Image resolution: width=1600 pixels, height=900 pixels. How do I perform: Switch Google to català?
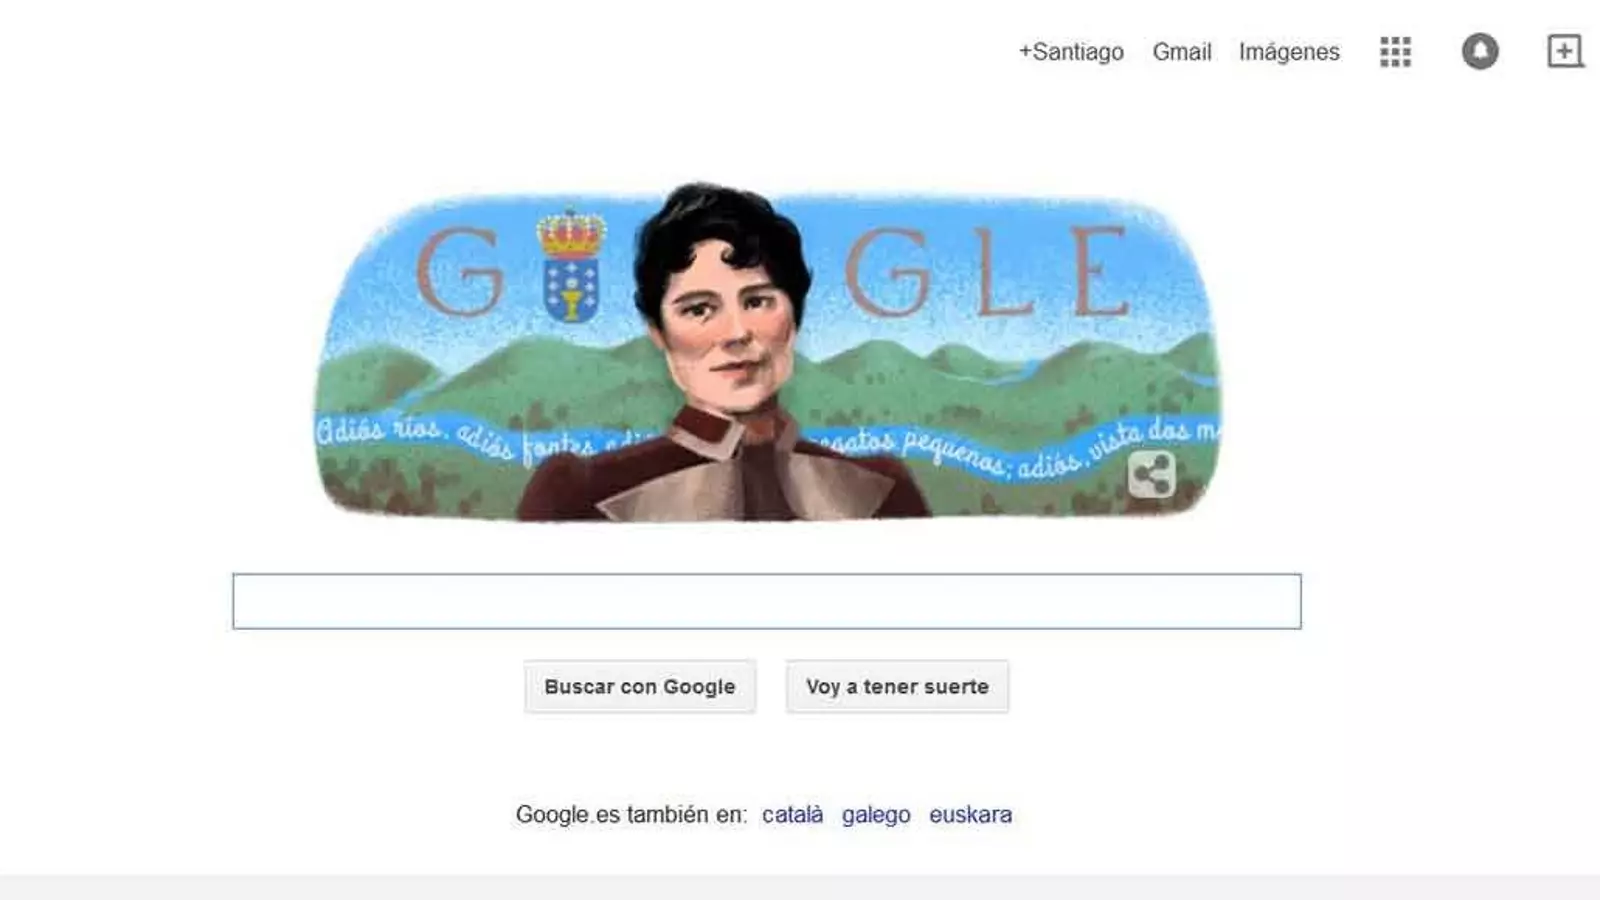(792, 815)
